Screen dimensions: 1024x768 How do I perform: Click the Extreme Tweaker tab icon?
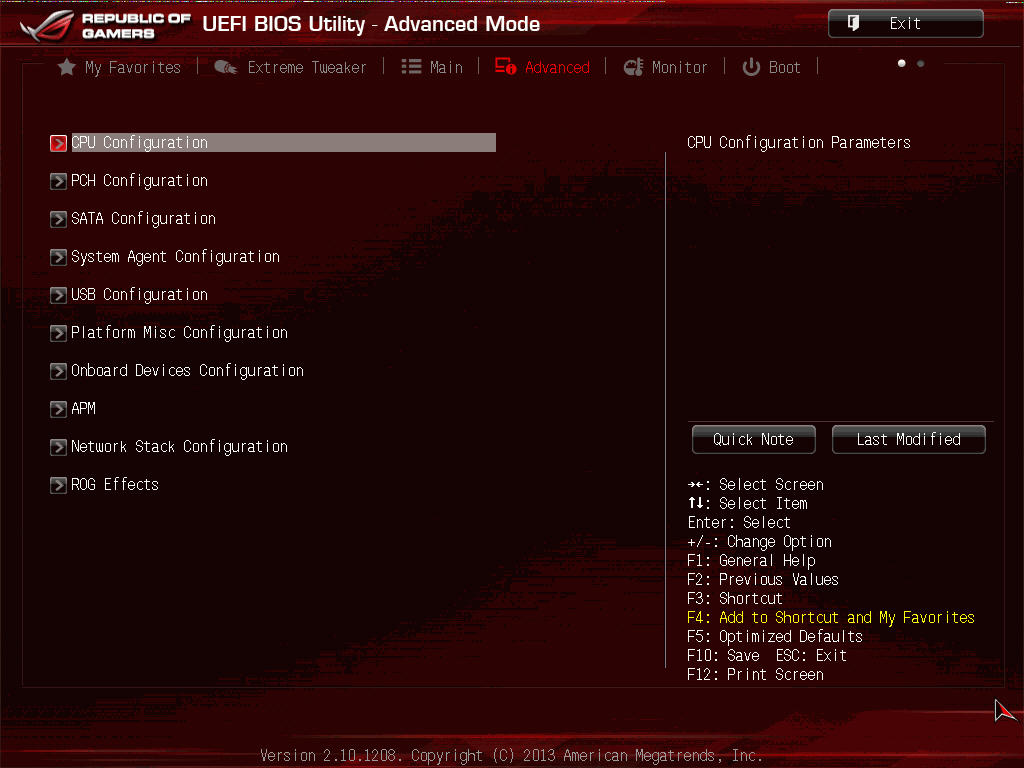[x=225, y=67]
